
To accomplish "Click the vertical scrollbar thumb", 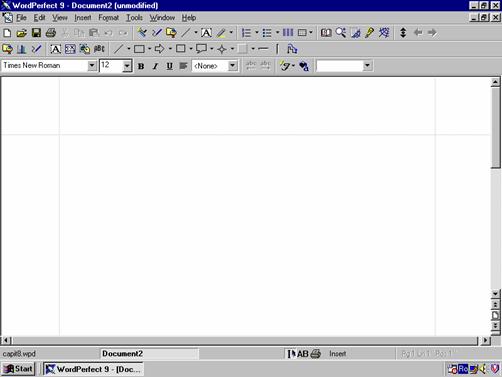I will (495, 127).
